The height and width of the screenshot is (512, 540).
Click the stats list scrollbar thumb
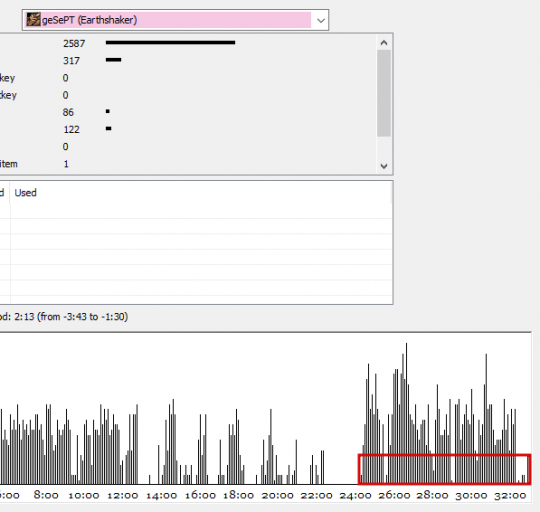point(384,93)
